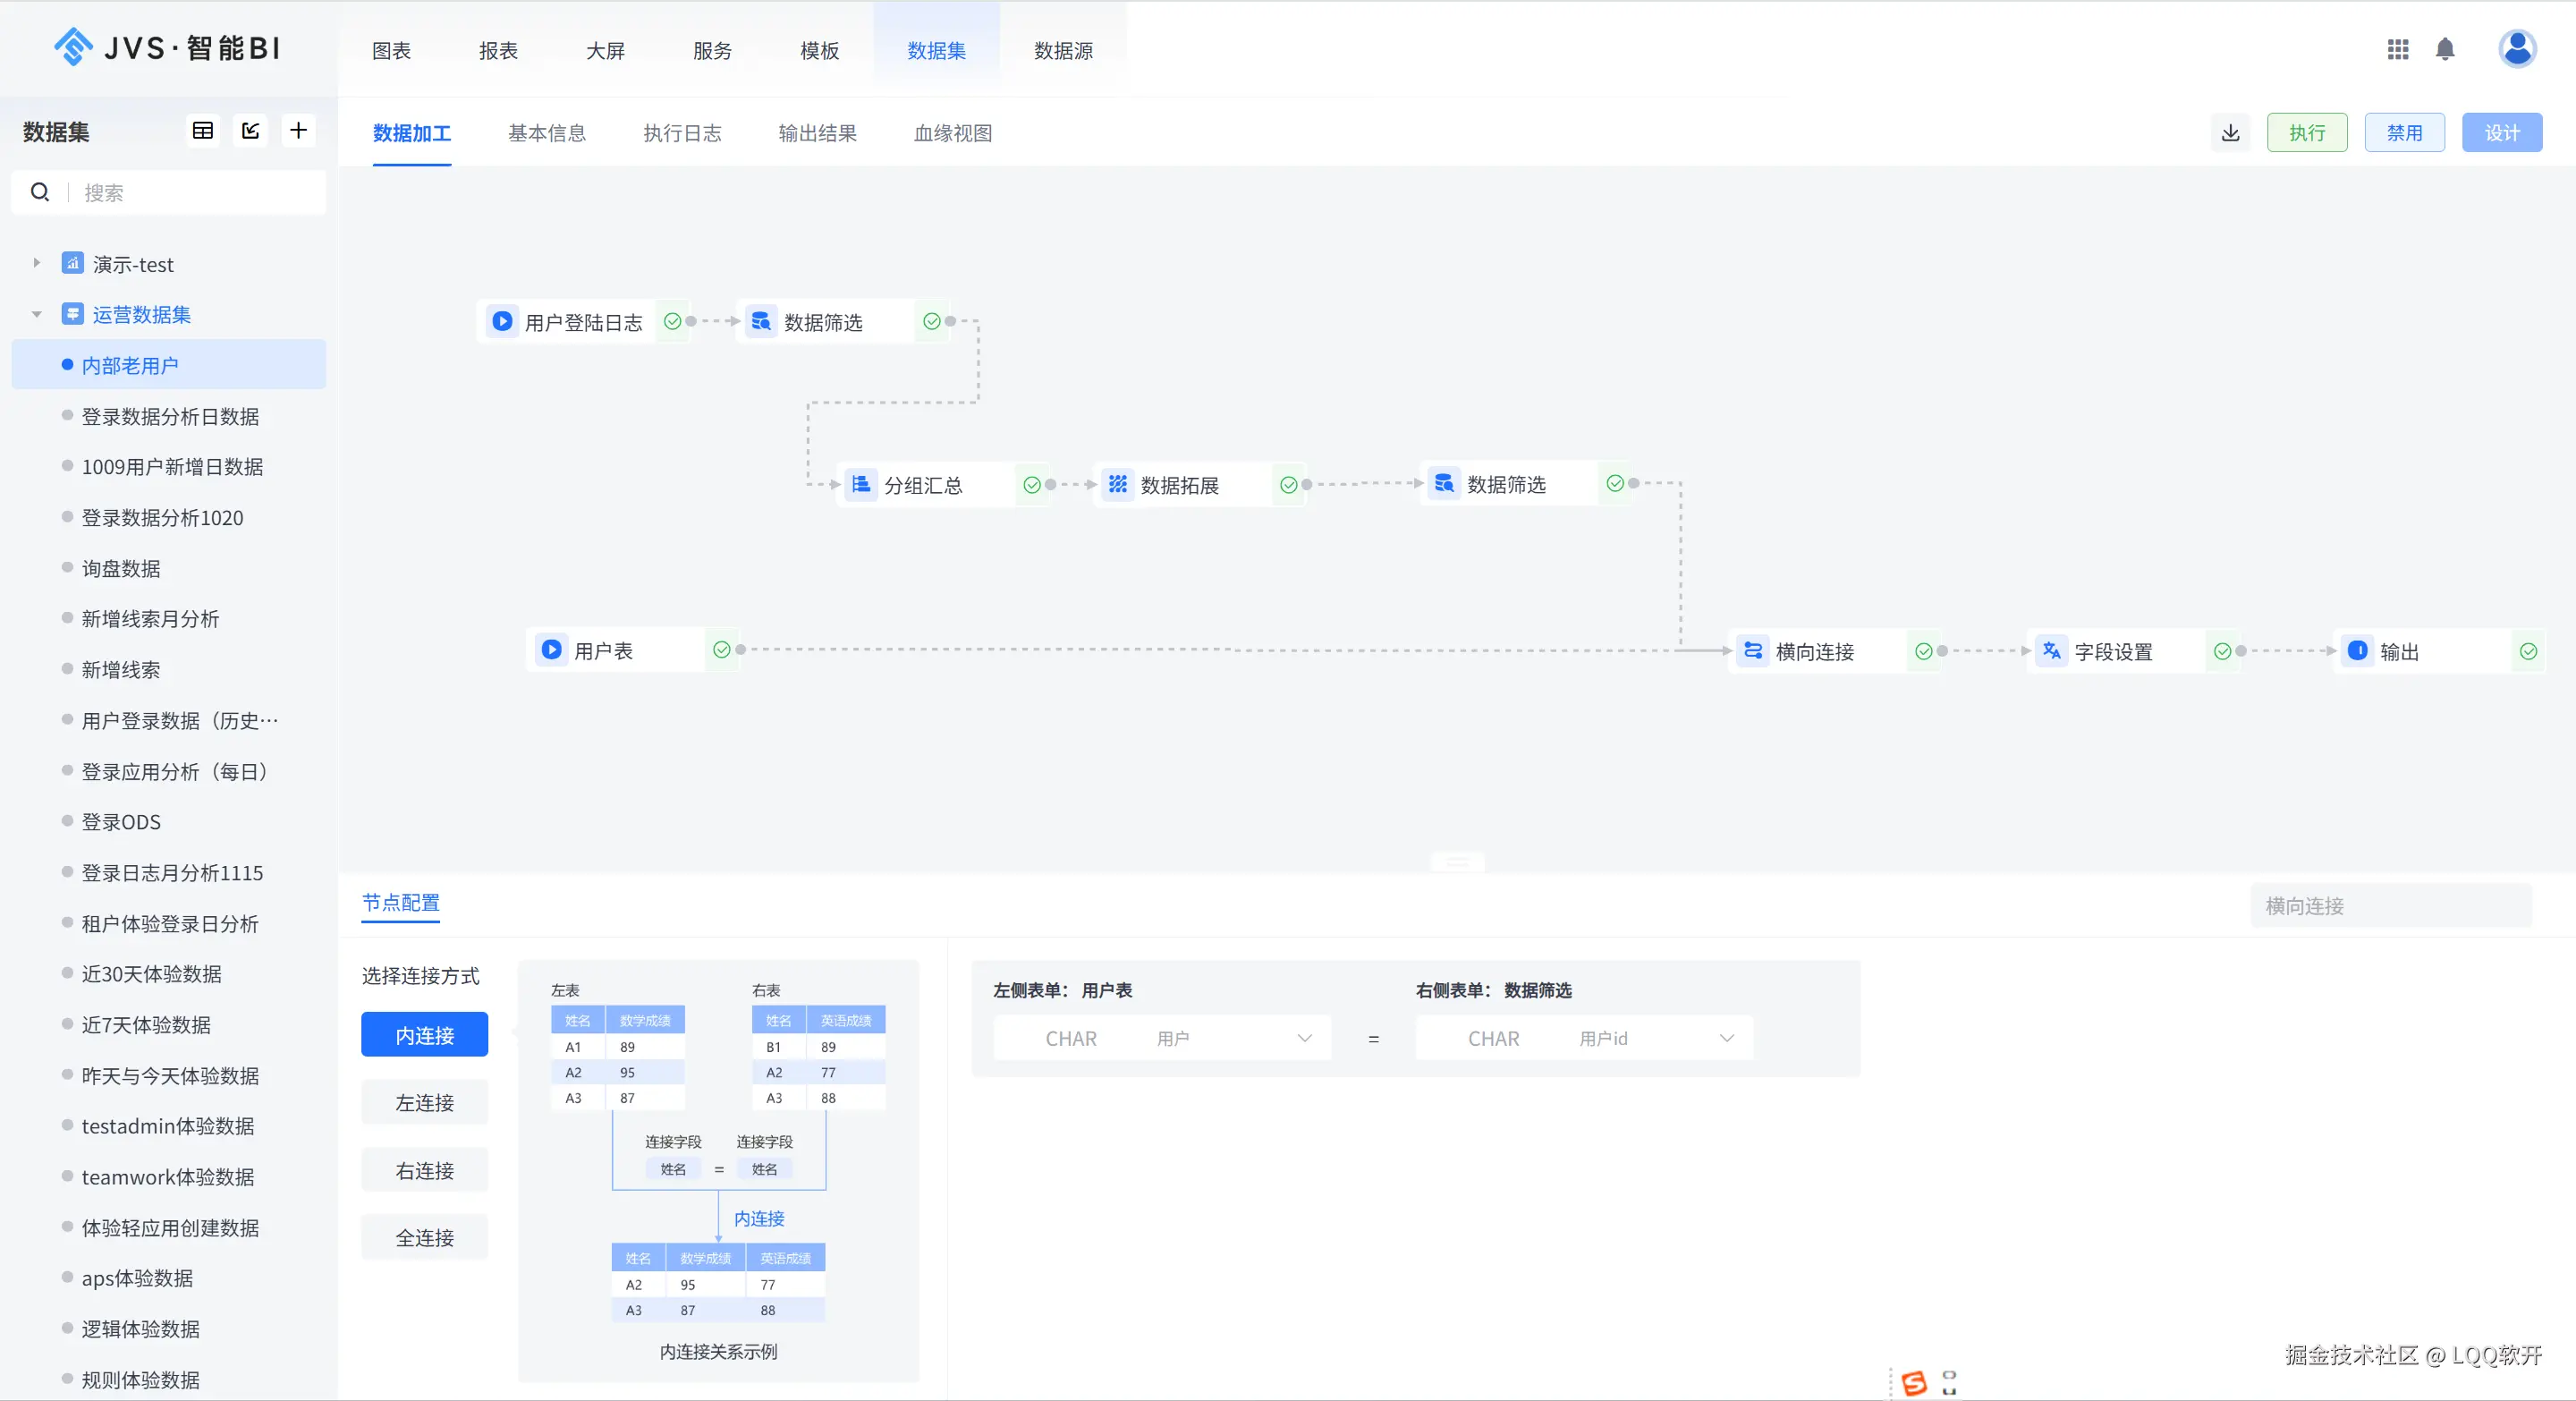
Task: Switch to the 执行日志 tab
Action: pyautogui.click(x=682, y=133)
